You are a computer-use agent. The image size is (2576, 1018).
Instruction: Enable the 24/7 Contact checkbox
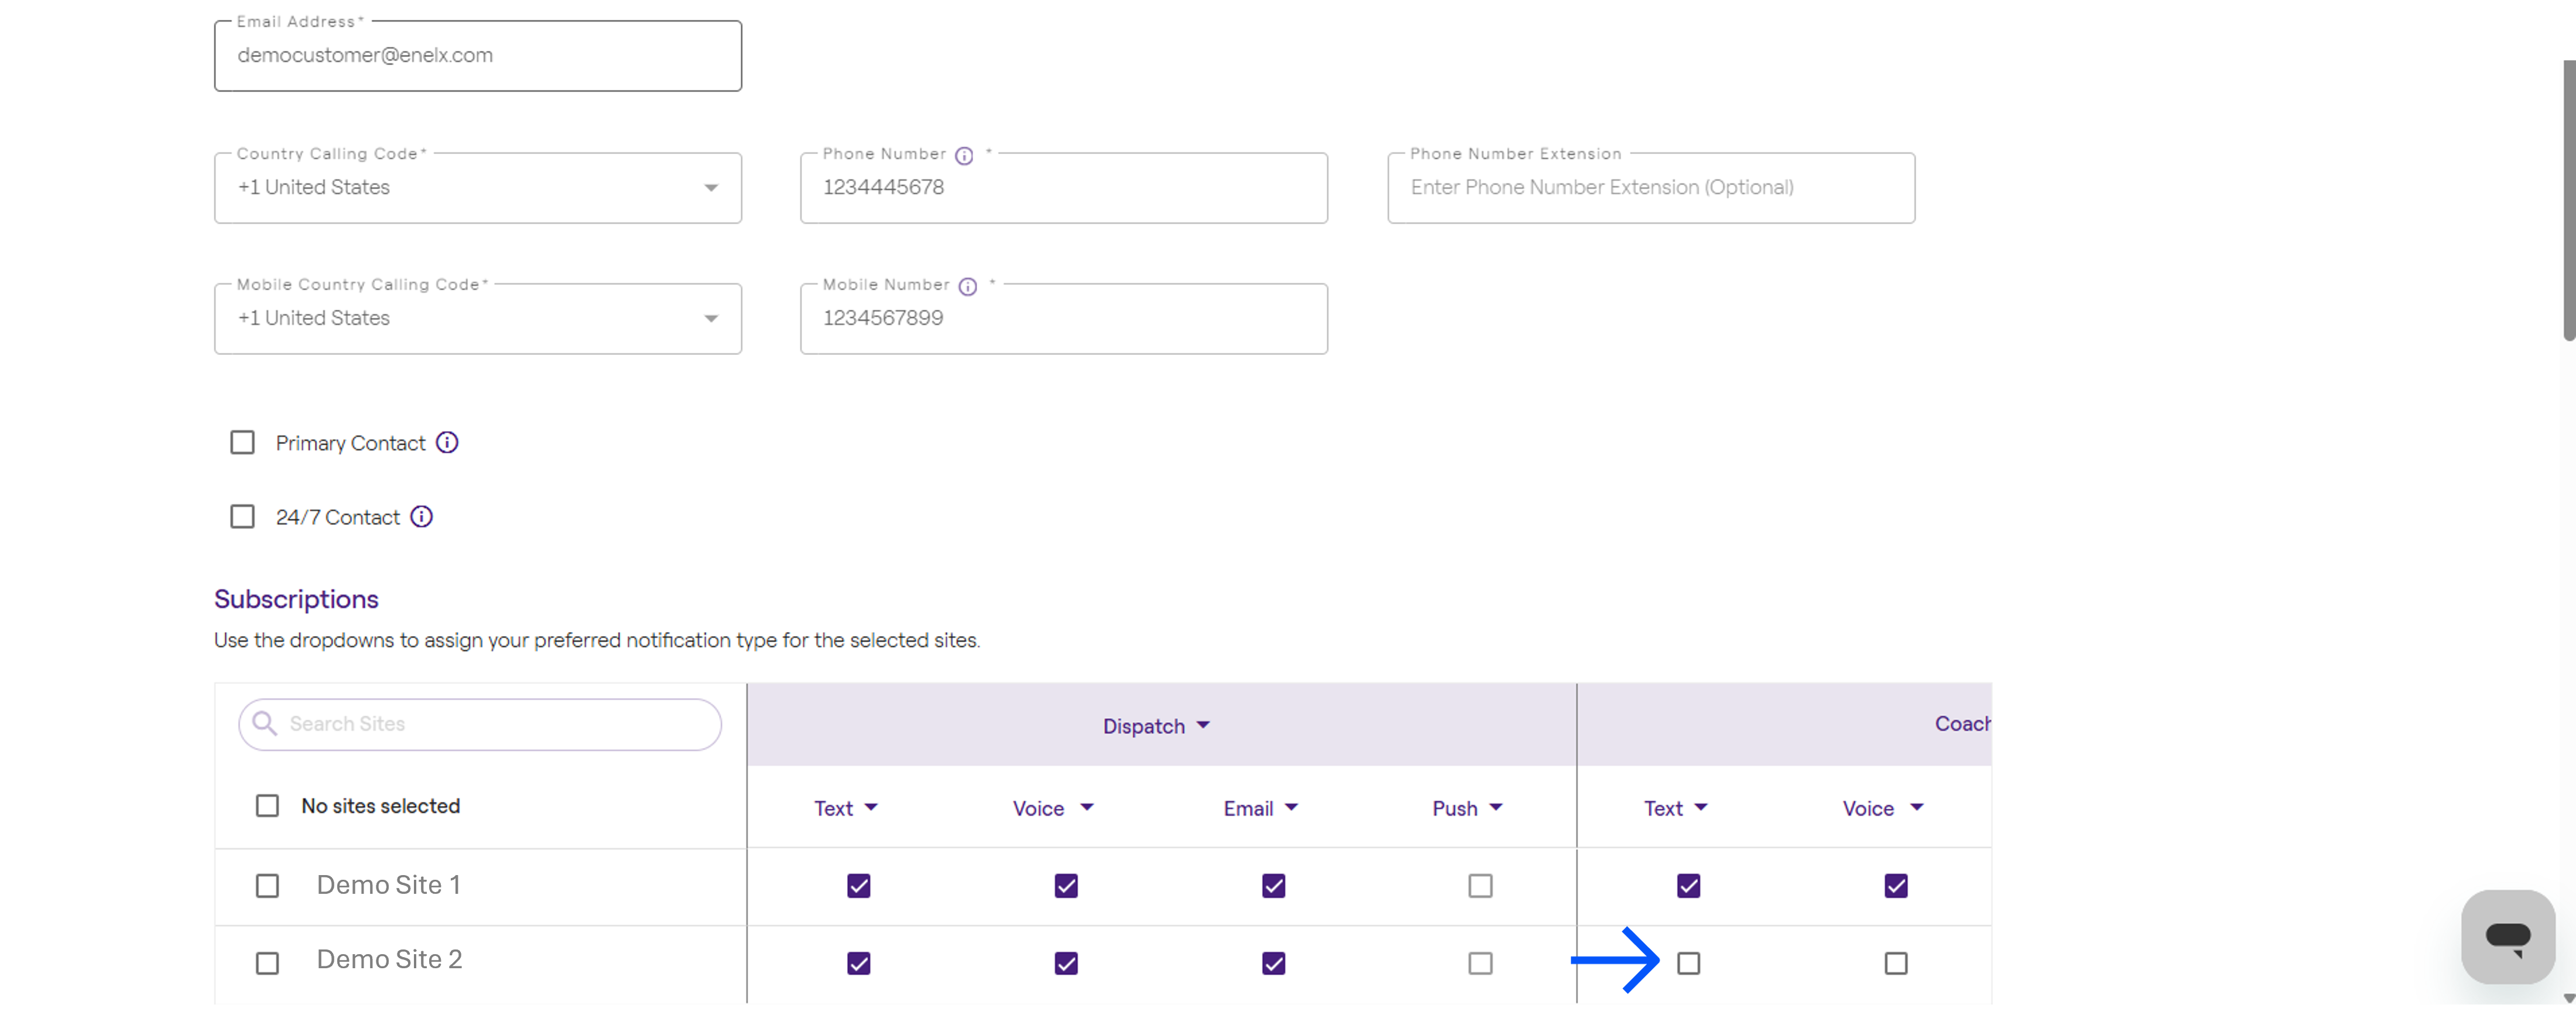click(x=242, y=516)
